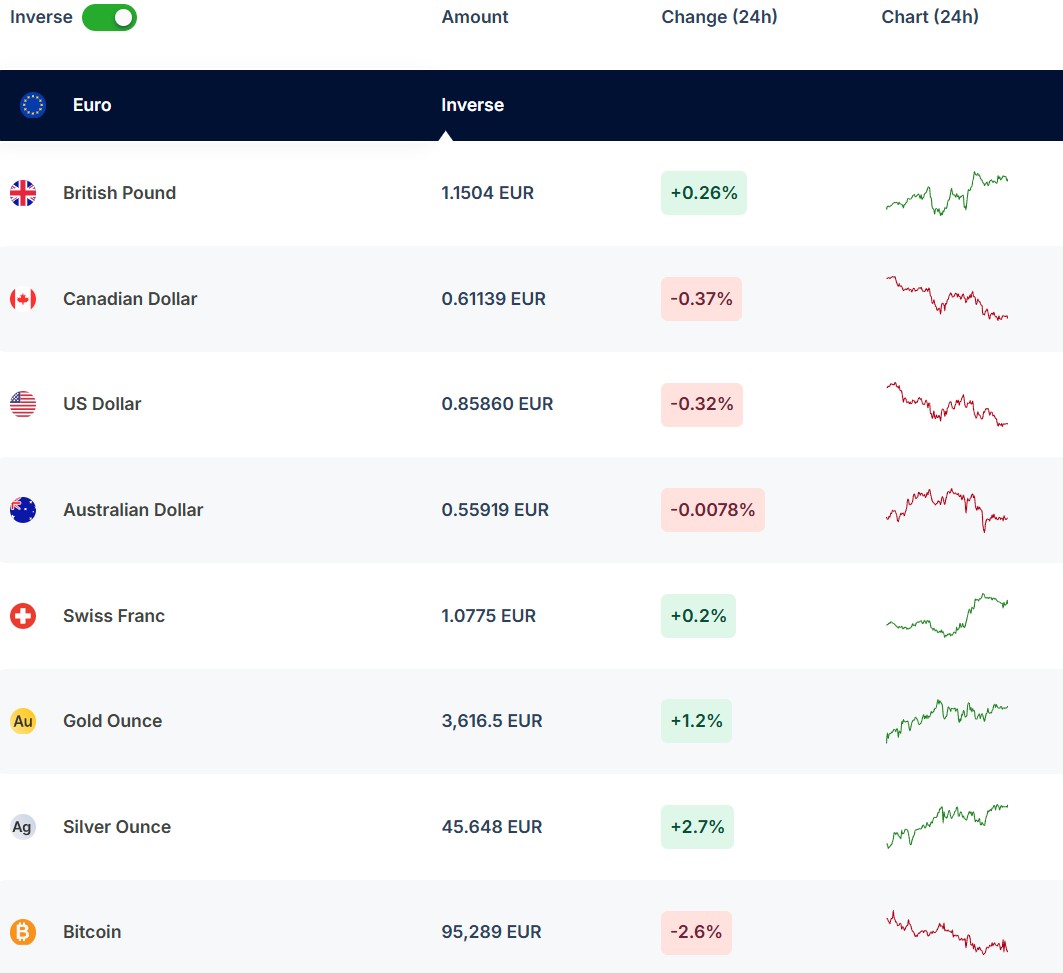The width and height of the screenshot is (1063, 973).
Task: Toggle the Inverse switch off
Action: click(109, 17)
